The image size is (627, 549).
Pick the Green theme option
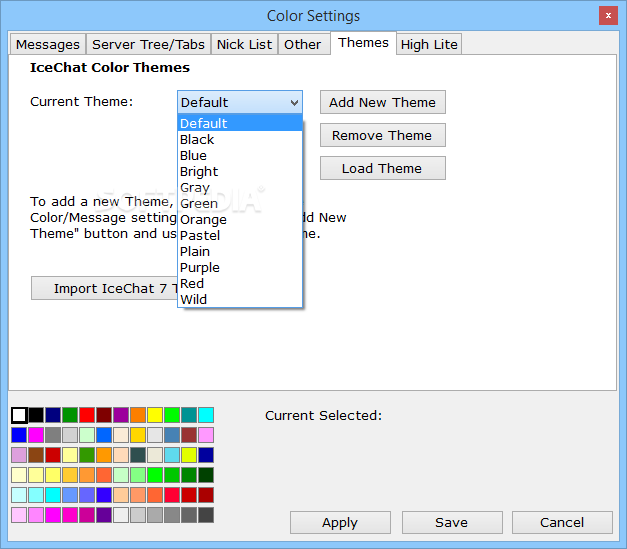(240, 204)
